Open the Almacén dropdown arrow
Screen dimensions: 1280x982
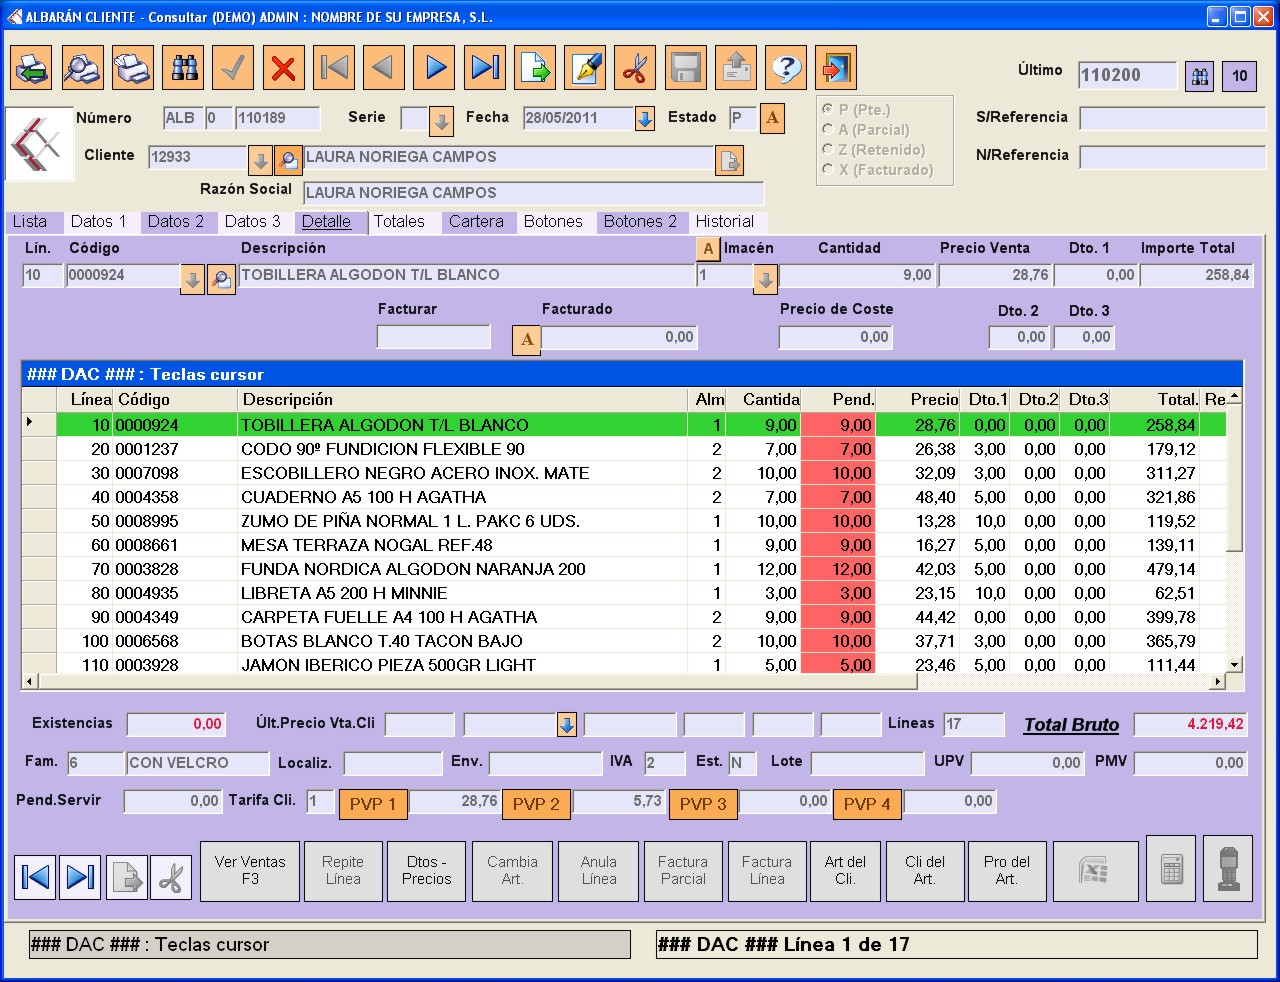click(x=766, y=279)
